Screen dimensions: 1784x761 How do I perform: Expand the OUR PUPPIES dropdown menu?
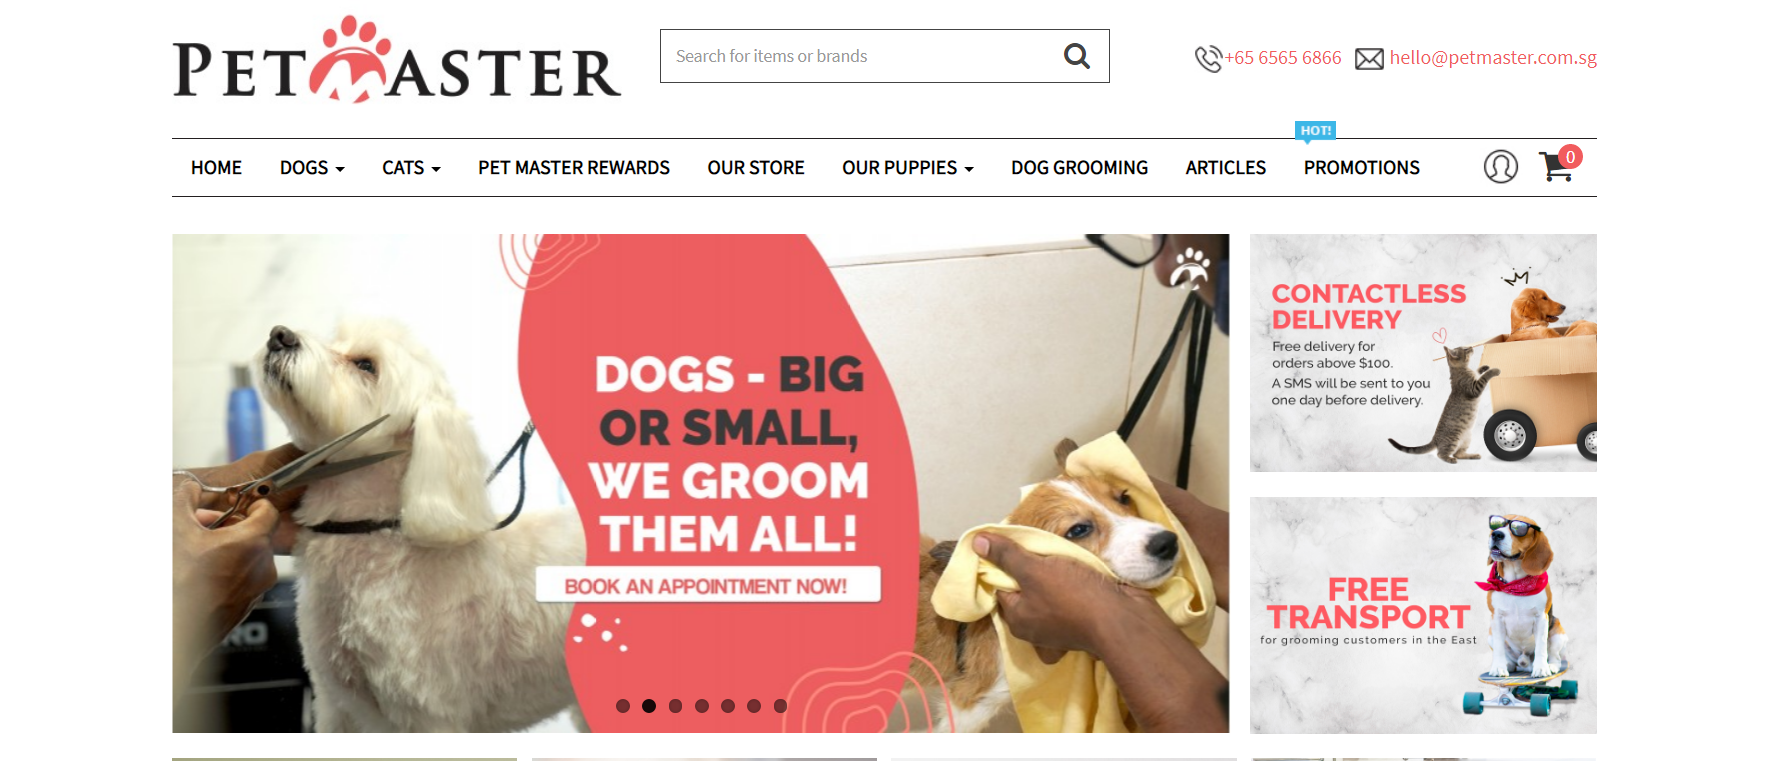point(907,168)
